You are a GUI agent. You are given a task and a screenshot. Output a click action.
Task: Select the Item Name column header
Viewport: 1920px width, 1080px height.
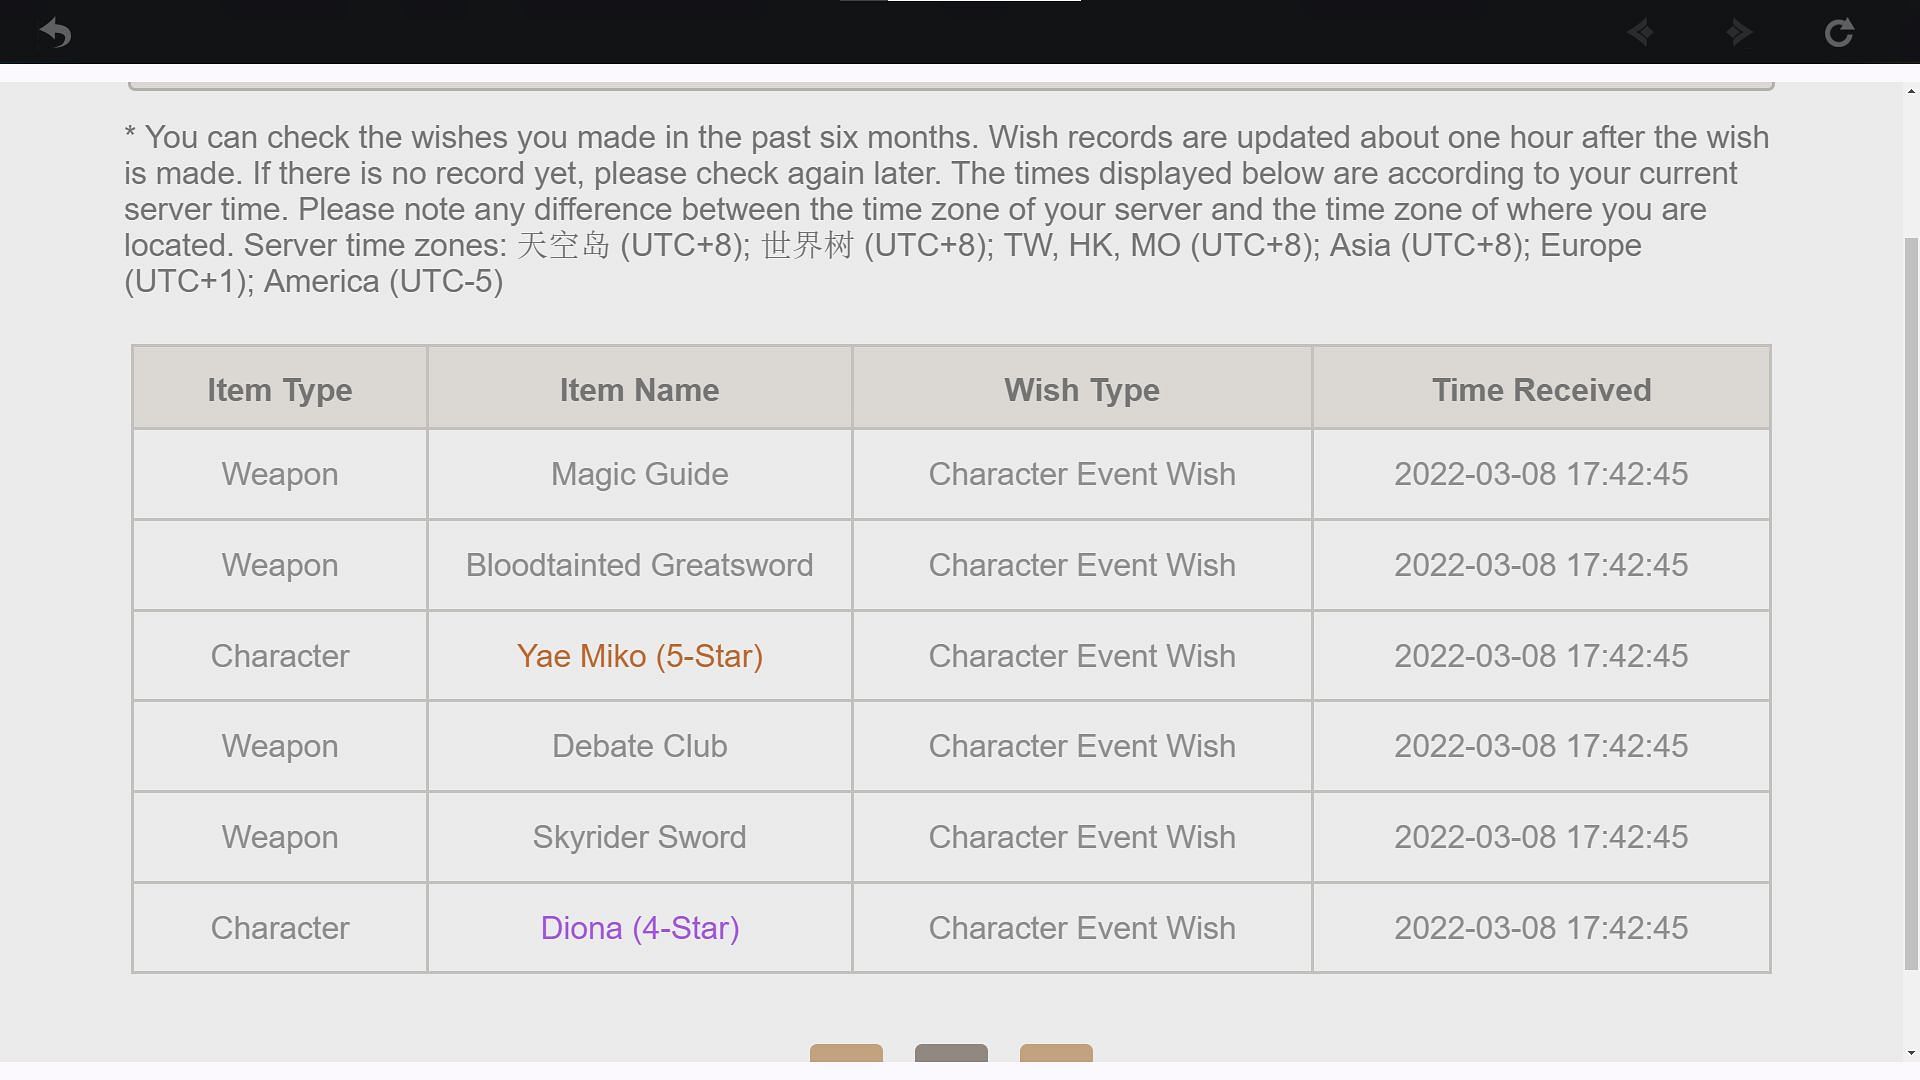pyautogui.click(x=640, y=389)
